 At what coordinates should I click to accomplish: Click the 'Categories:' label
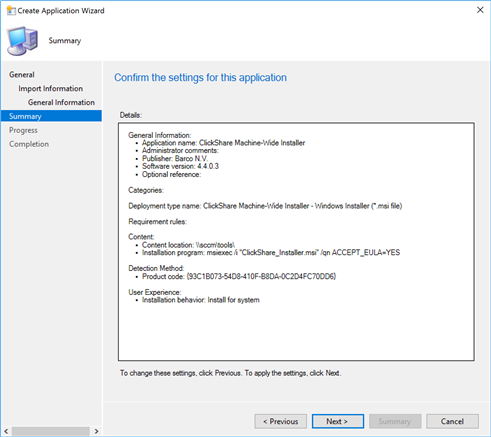click(x=146, y=190)
